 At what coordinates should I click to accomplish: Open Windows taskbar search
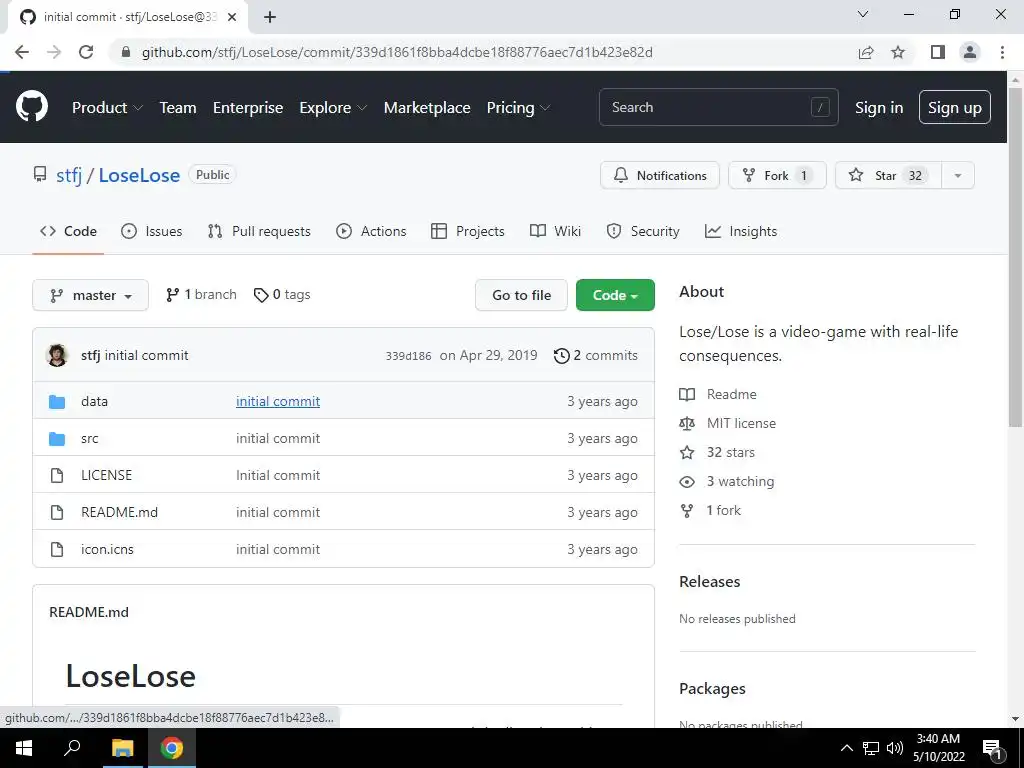(72, 748)
